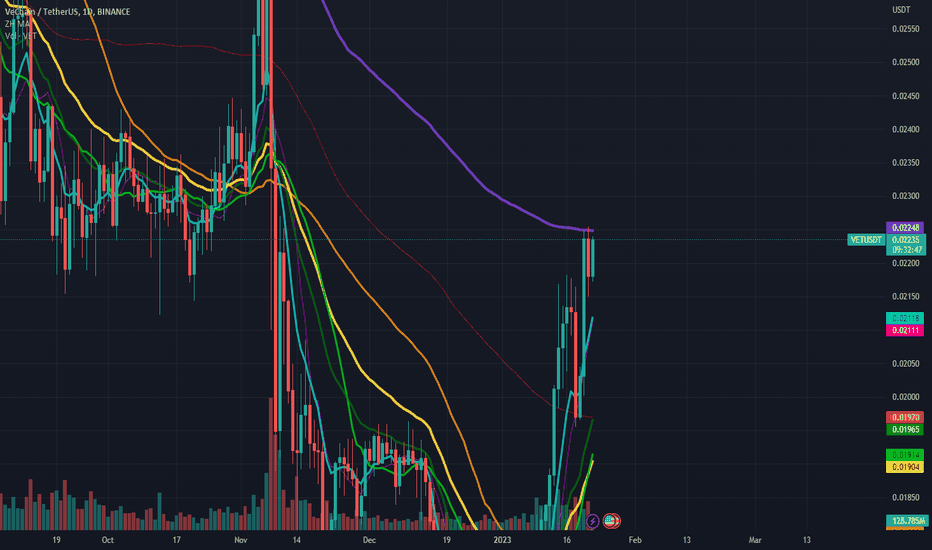Click the 128.785M volume tag

tap(906, 521)
